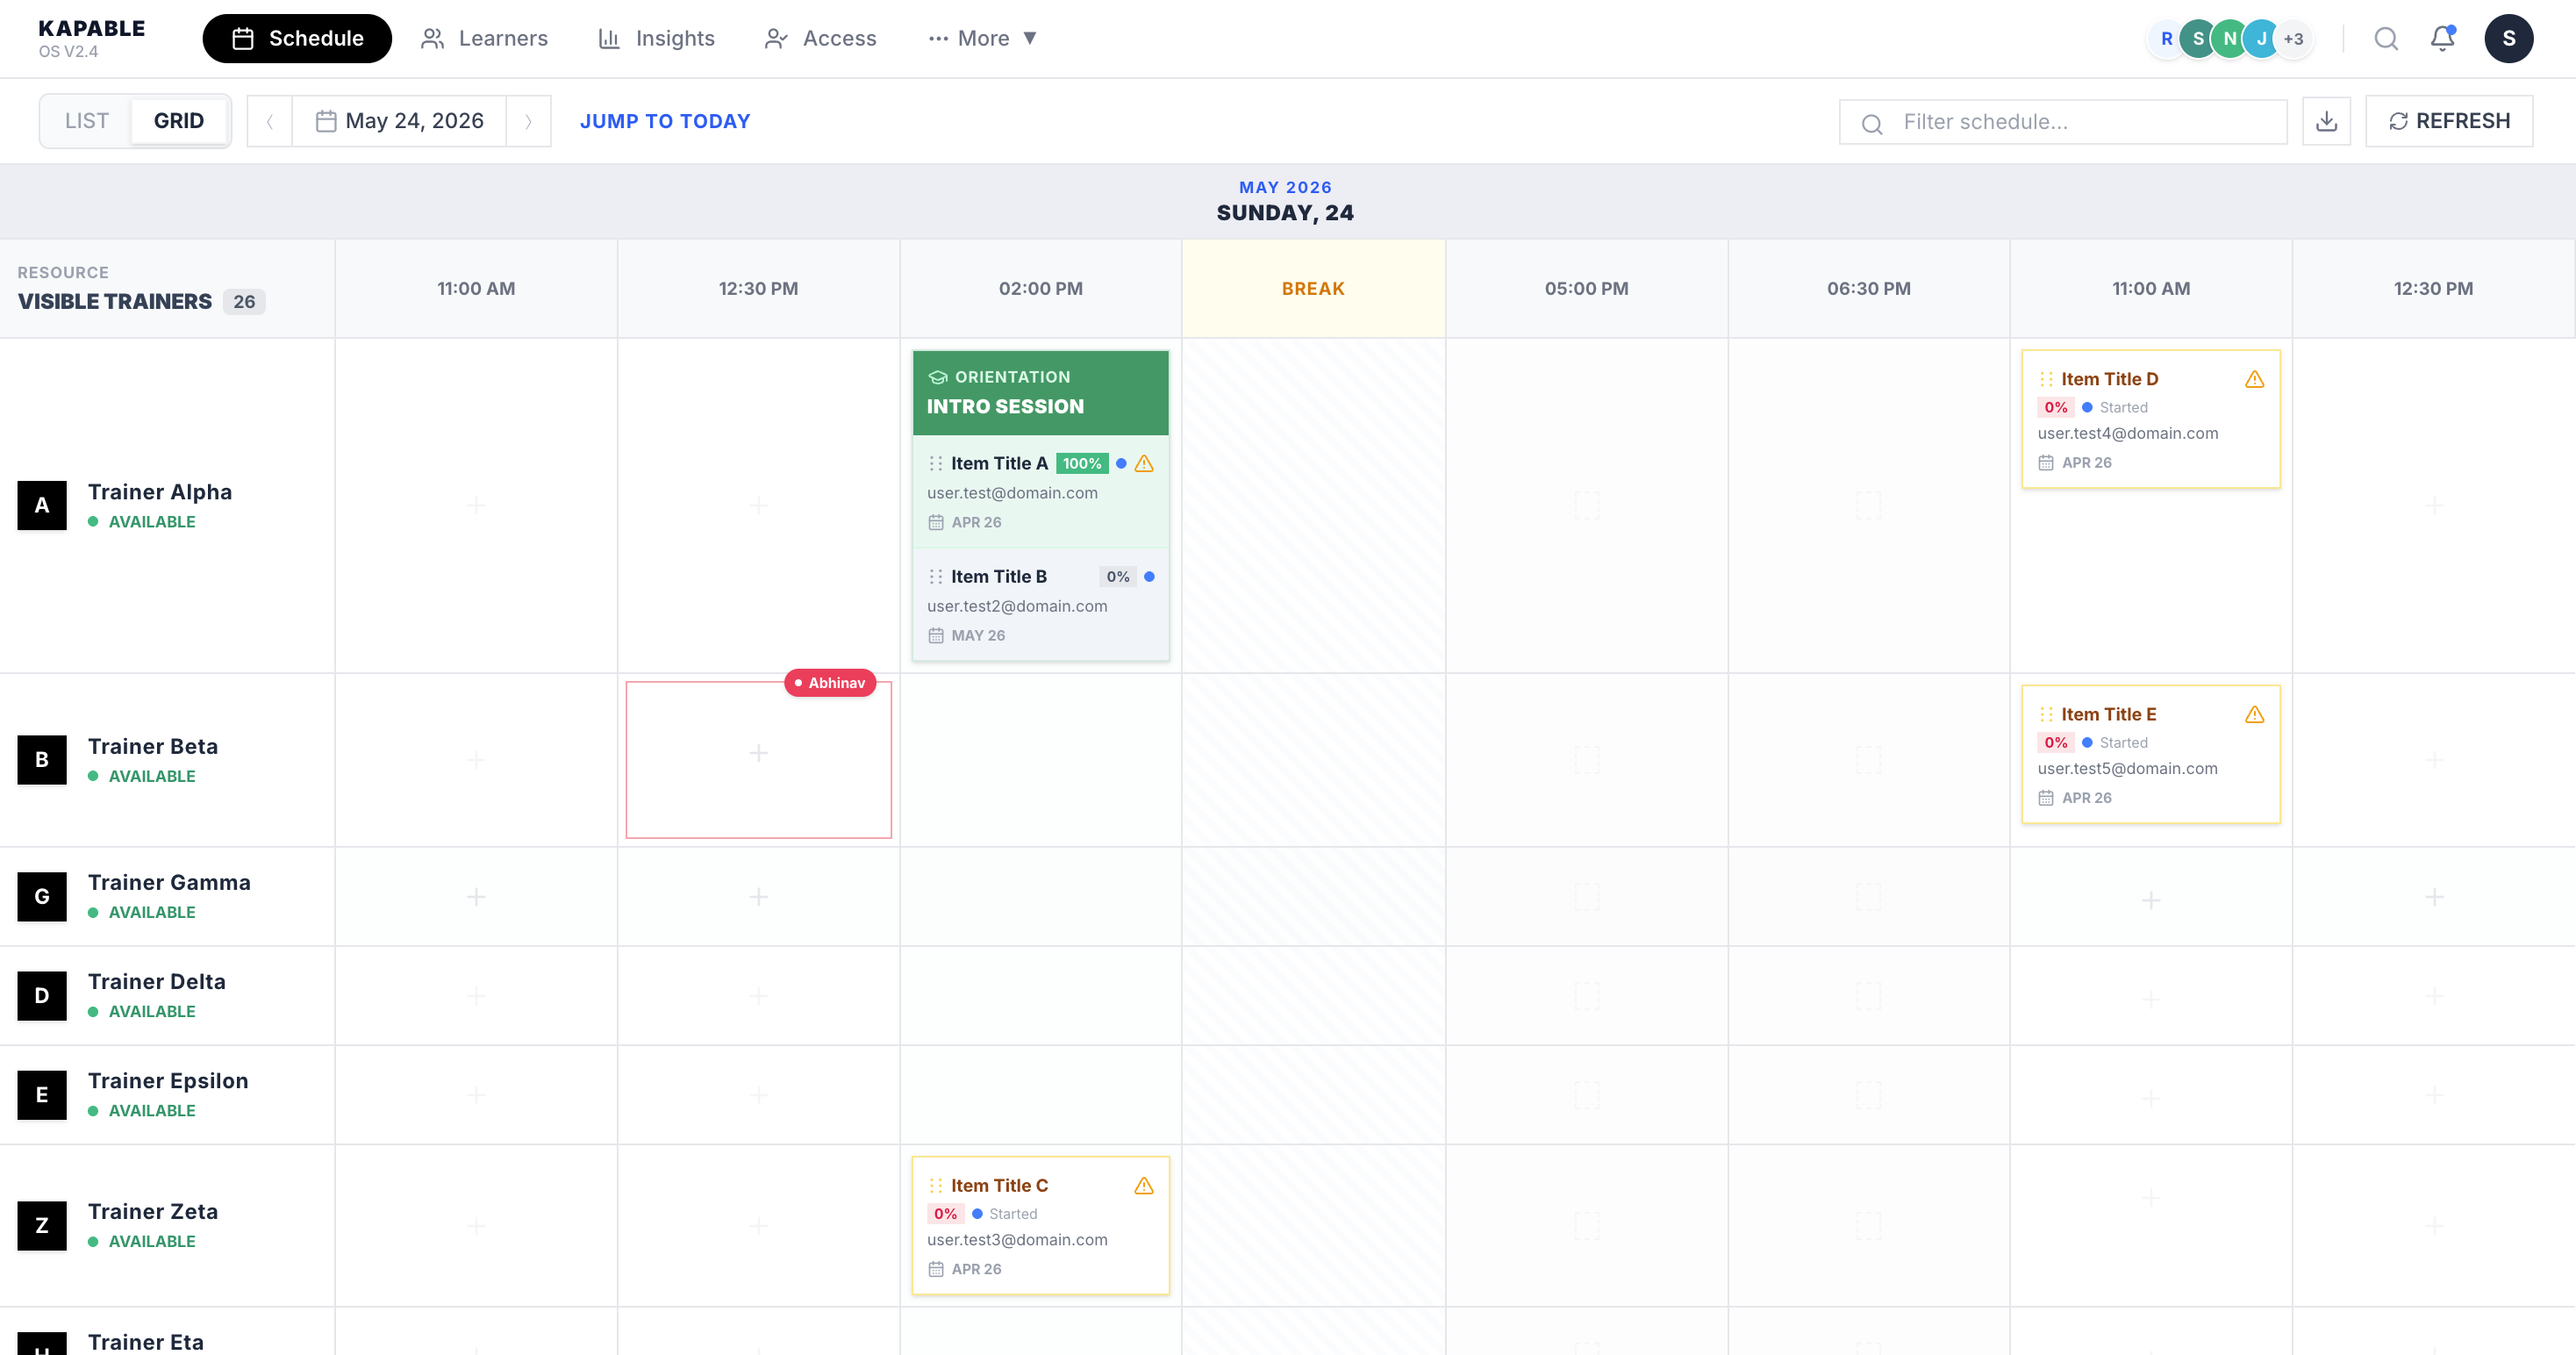The height and width of the screenshot is (1355, 2576).
Task: Click the 05:00 PM column header
Action: click(x=1586, y=288)
